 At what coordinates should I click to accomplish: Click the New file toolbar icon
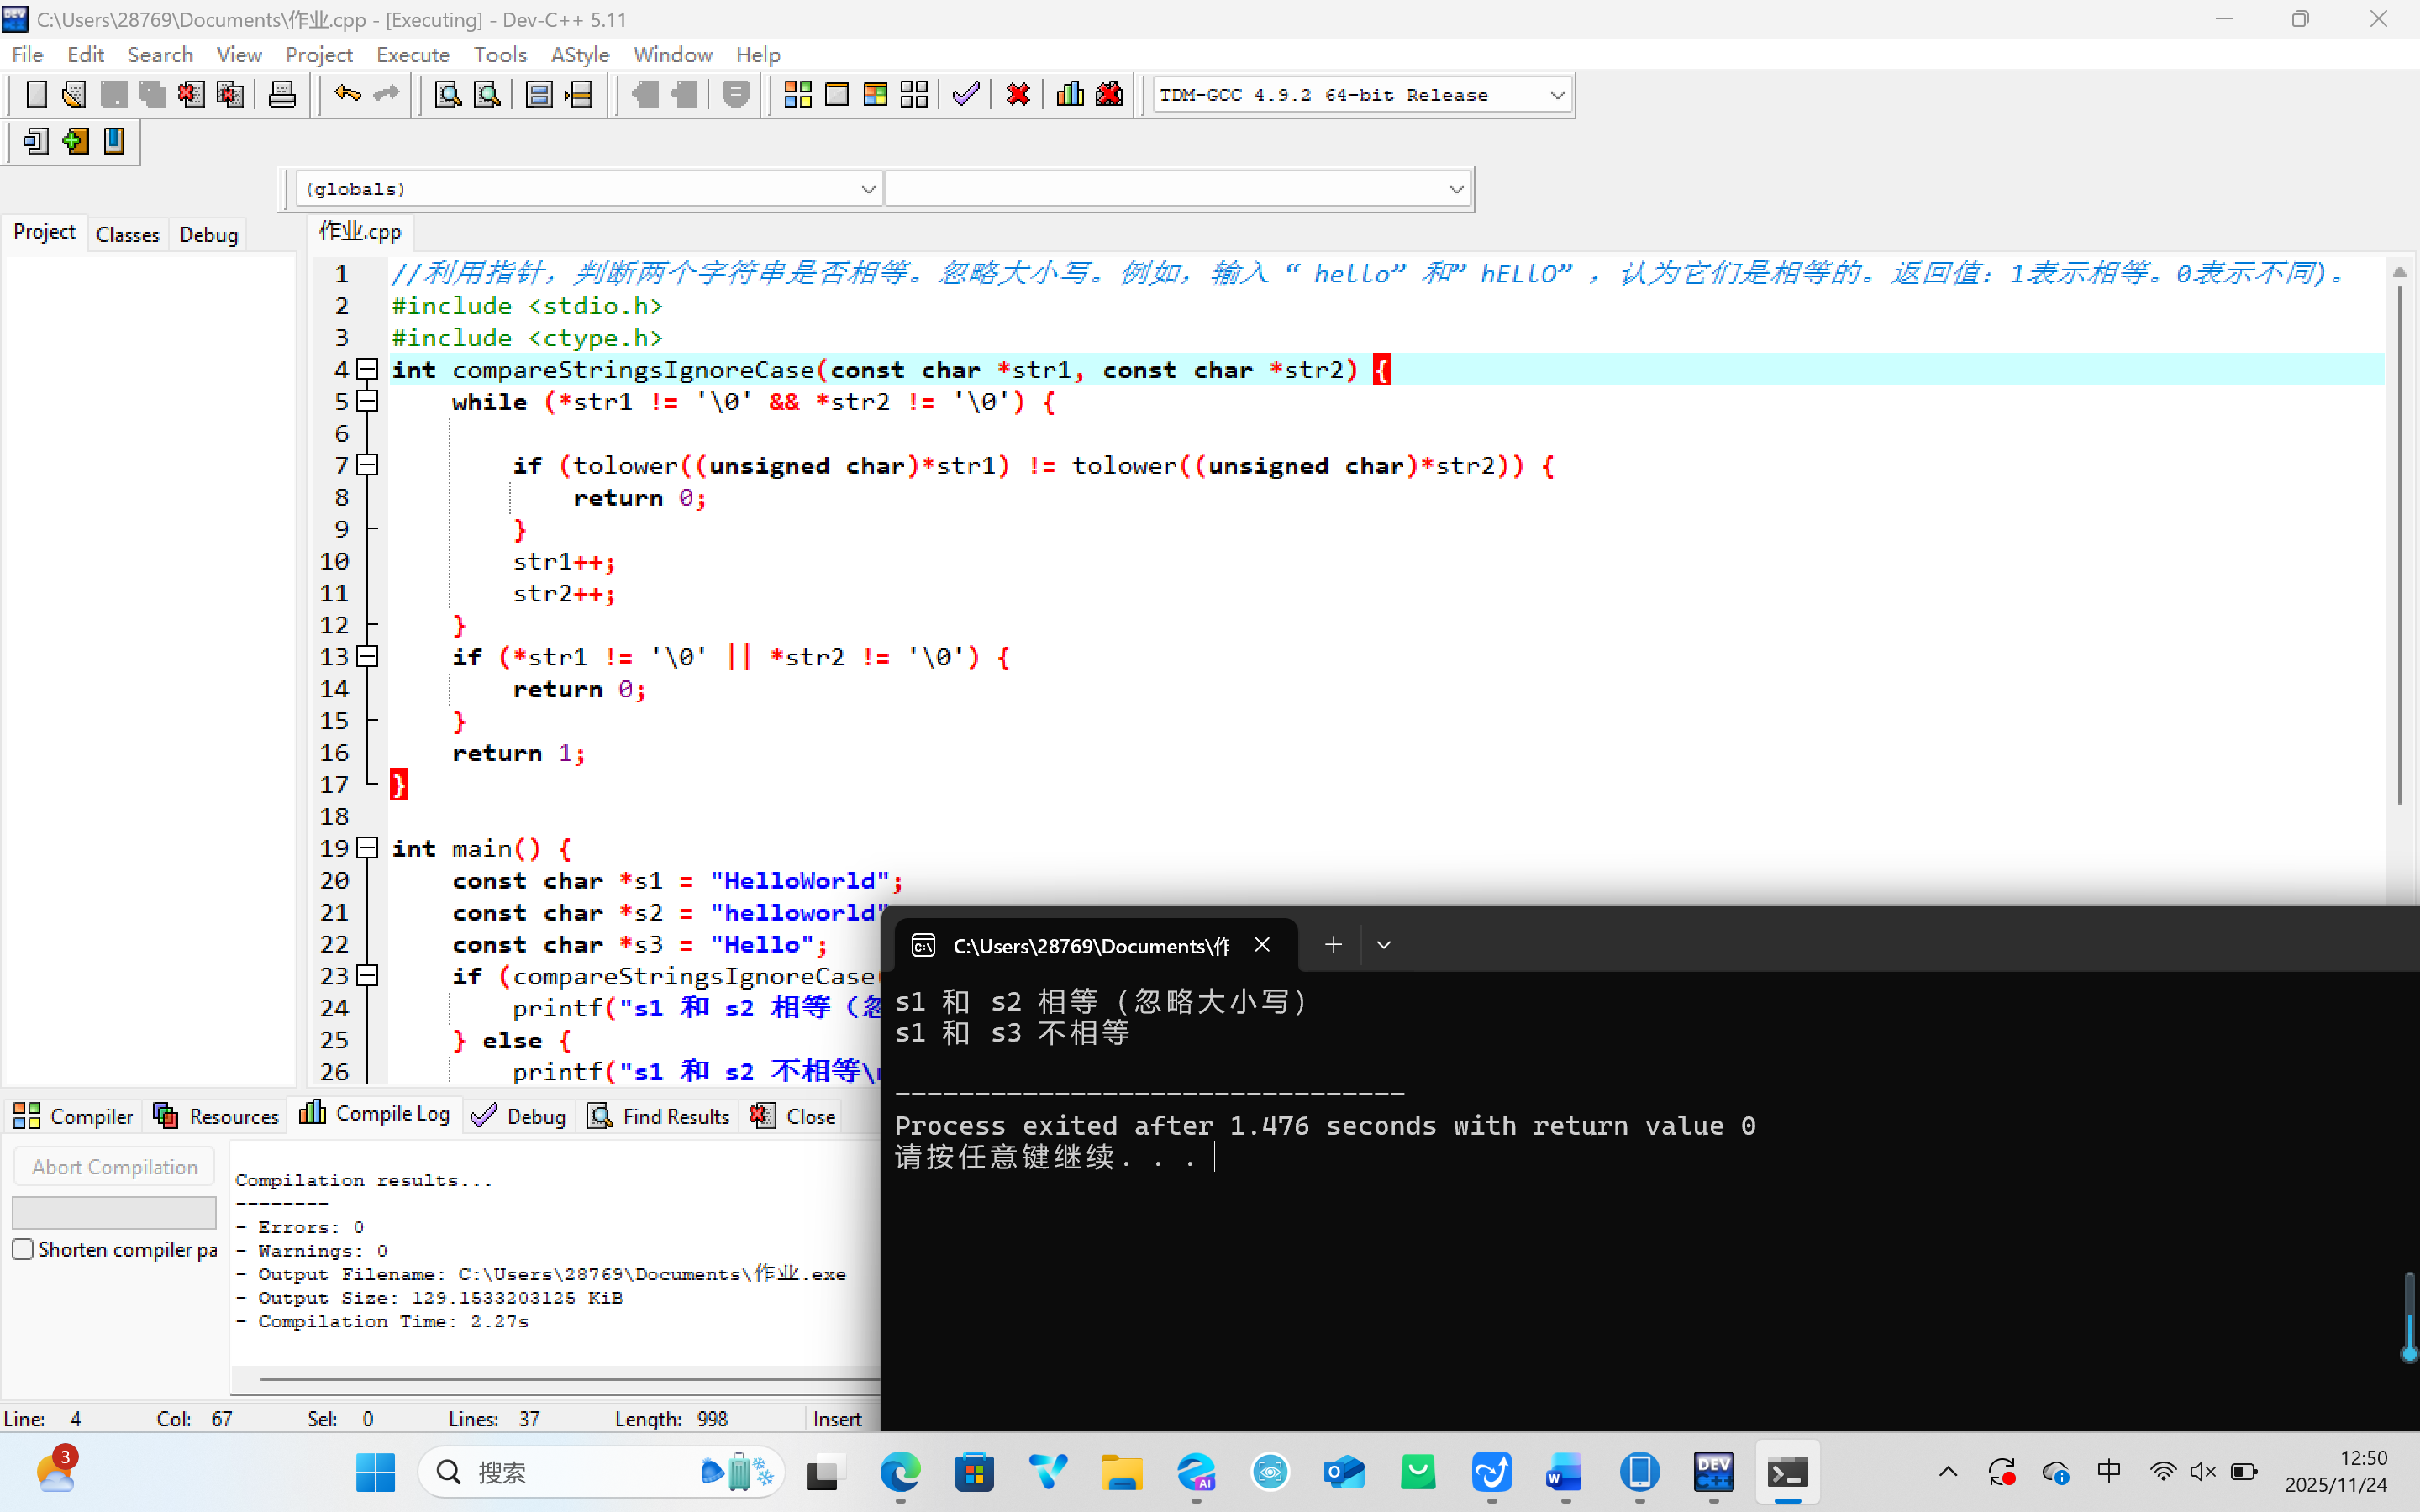(x=36, y=95)
